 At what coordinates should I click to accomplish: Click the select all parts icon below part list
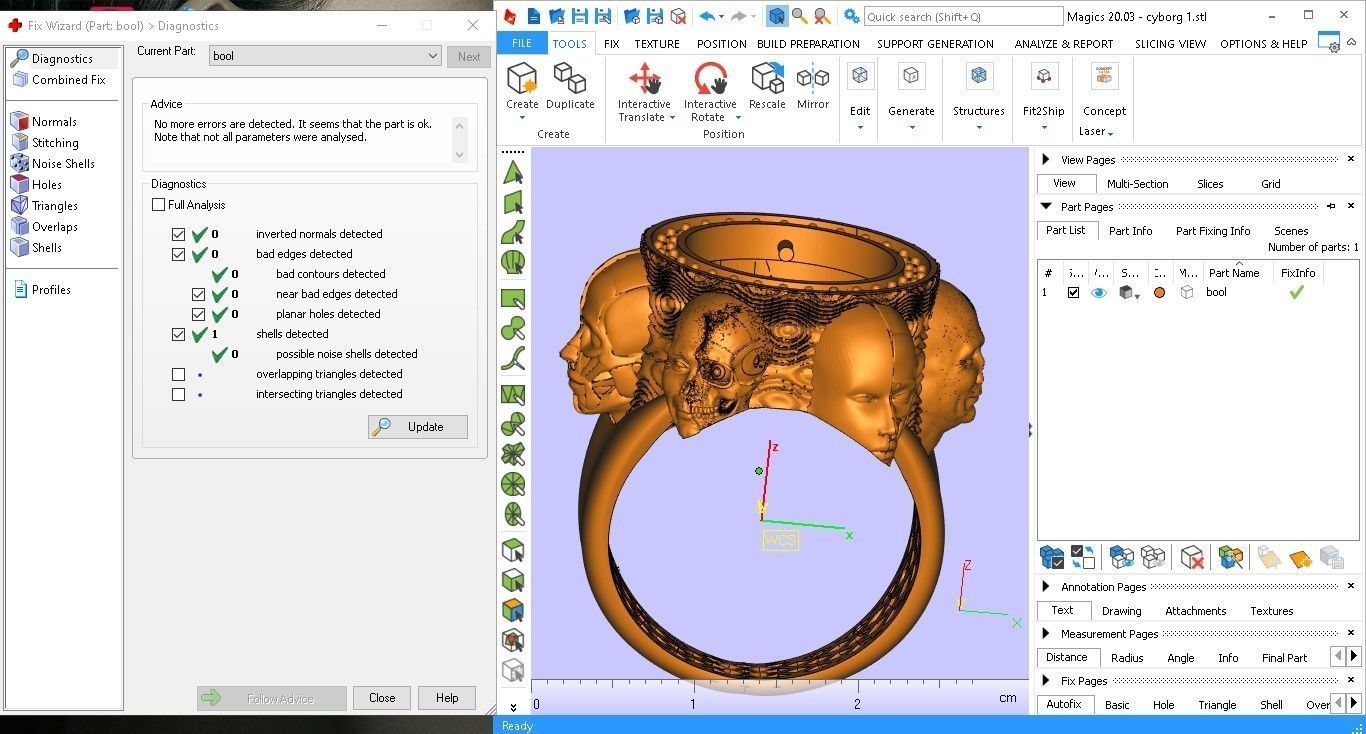[1052, 557]
